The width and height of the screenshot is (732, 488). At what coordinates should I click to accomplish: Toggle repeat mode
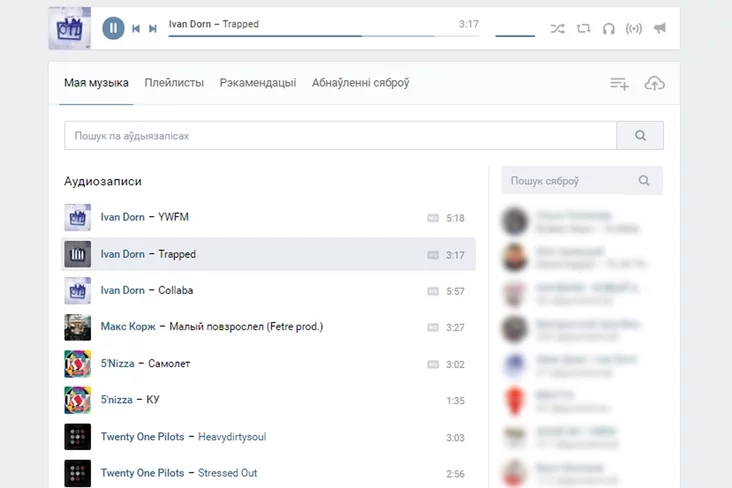point(583,28)
